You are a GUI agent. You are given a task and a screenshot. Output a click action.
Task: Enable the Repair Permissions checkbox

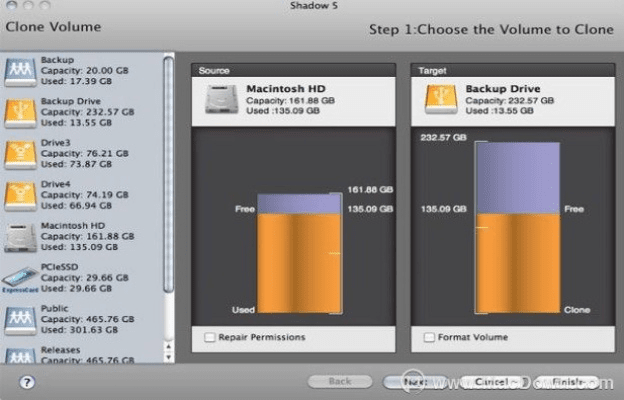(210, 338)
